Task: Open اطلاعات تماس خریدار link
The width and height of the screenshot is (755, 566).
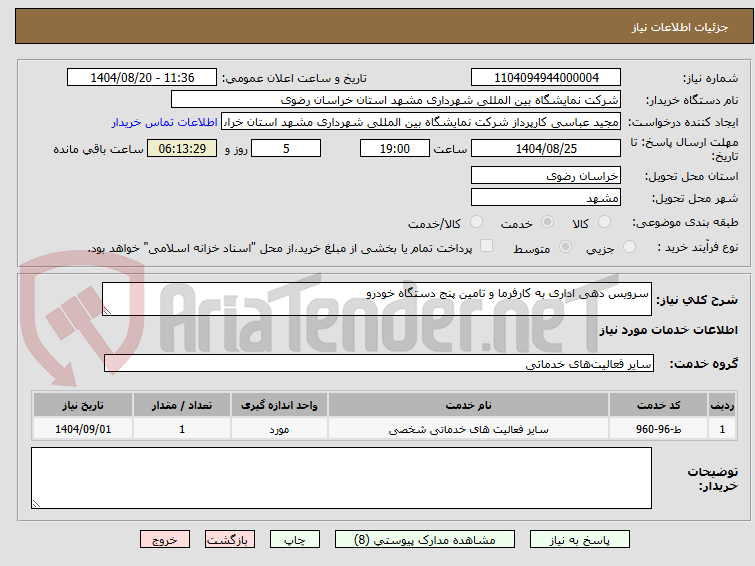Action: click(x=165, y=122)
